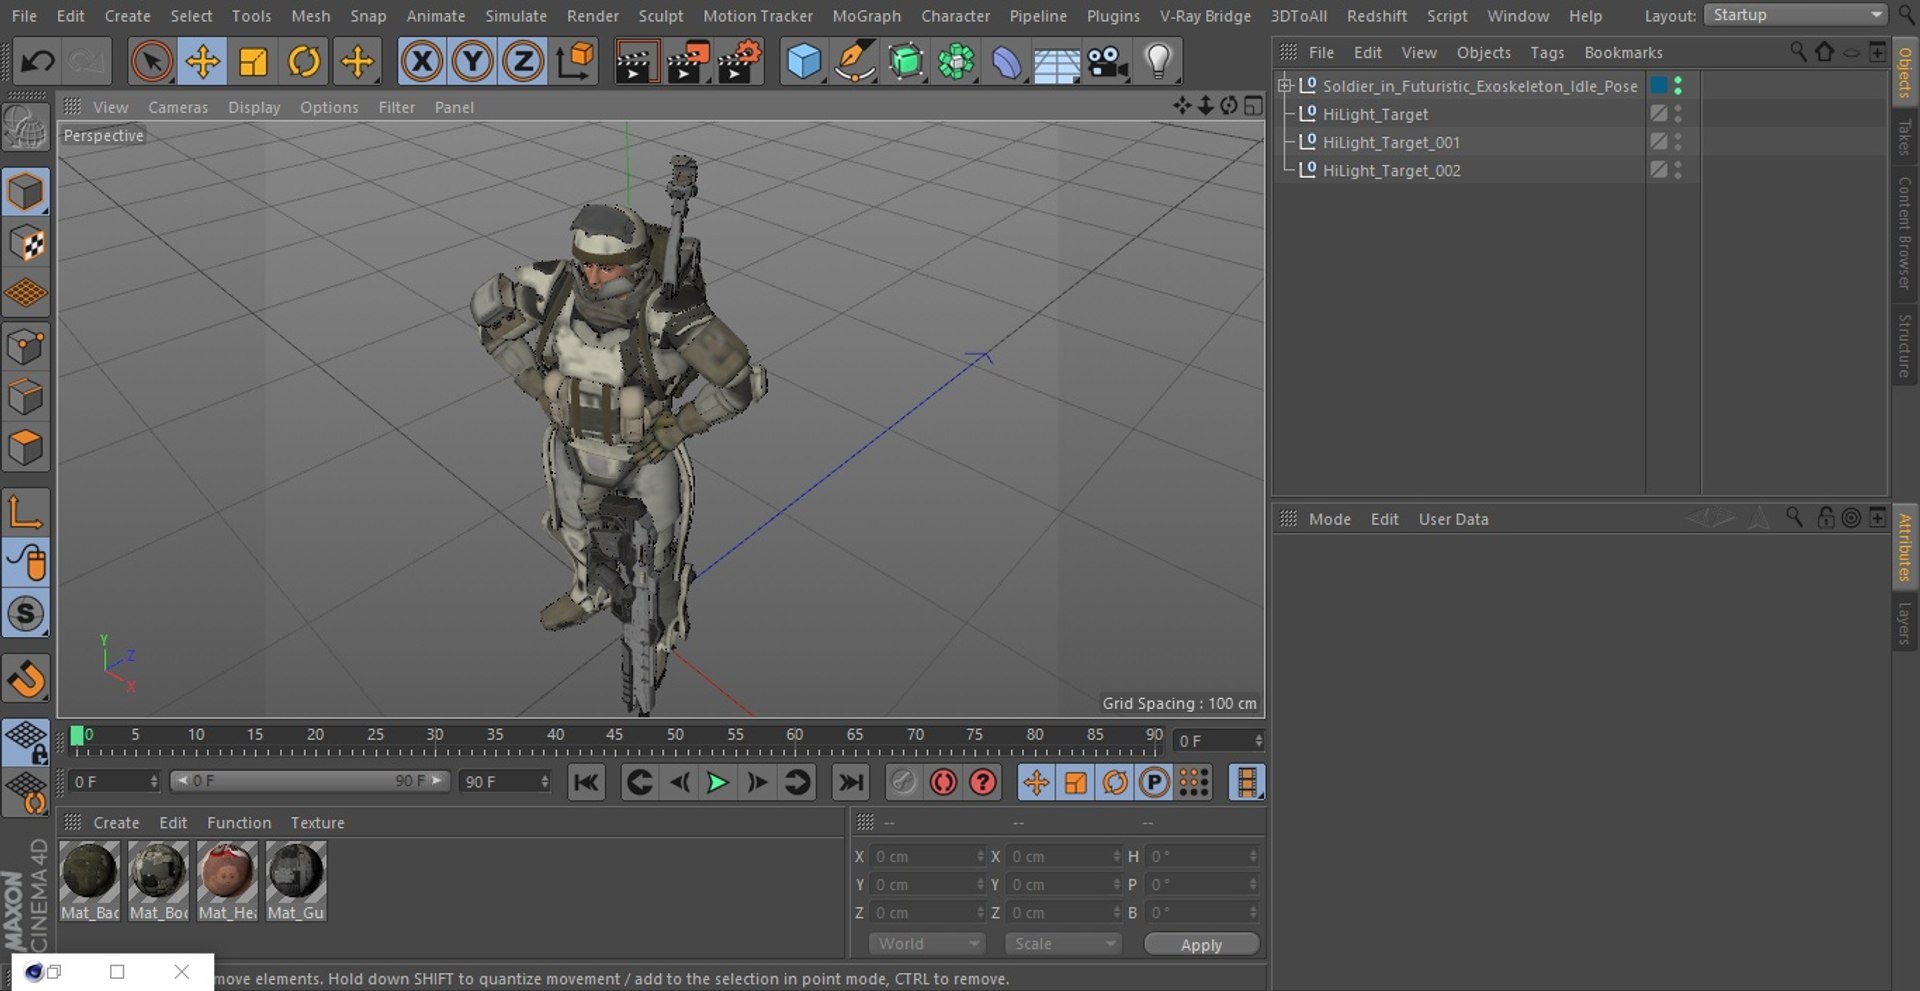Image resolution: width=1920 pixels, height=991 pixels.
Task: Open the spline pen tool
Action: click(855, 62)
